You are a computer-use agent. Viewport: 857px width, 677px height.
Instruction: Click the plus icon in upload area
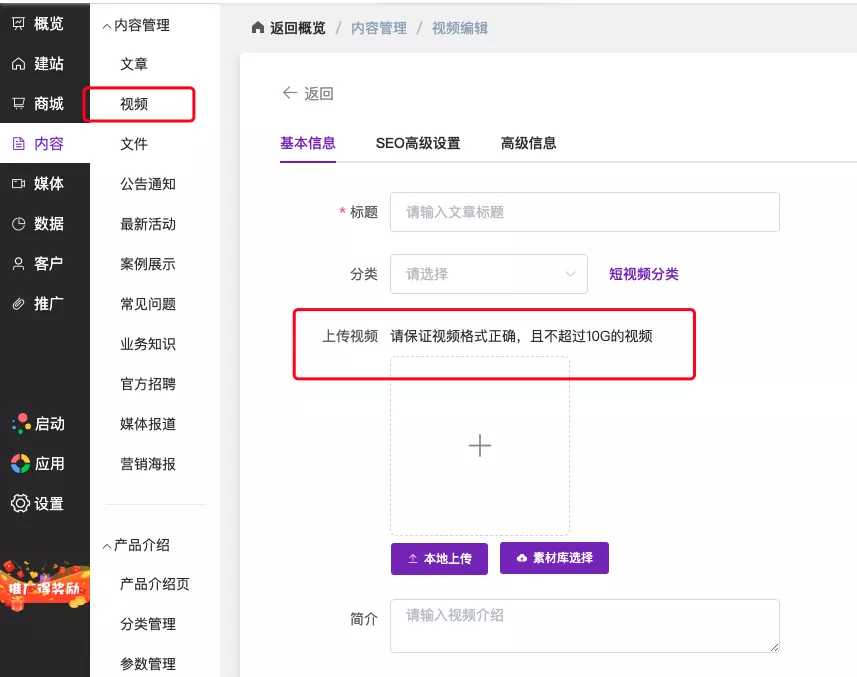[480, 446]
